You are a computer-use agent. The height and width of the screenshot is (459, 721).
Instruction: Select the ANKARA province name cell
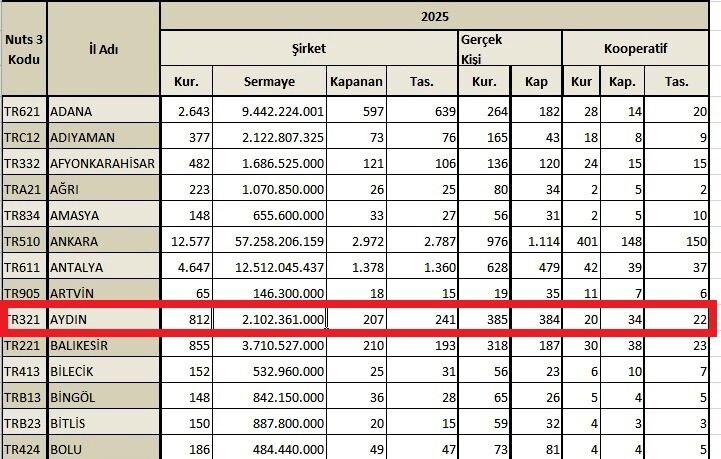point(103,241)
